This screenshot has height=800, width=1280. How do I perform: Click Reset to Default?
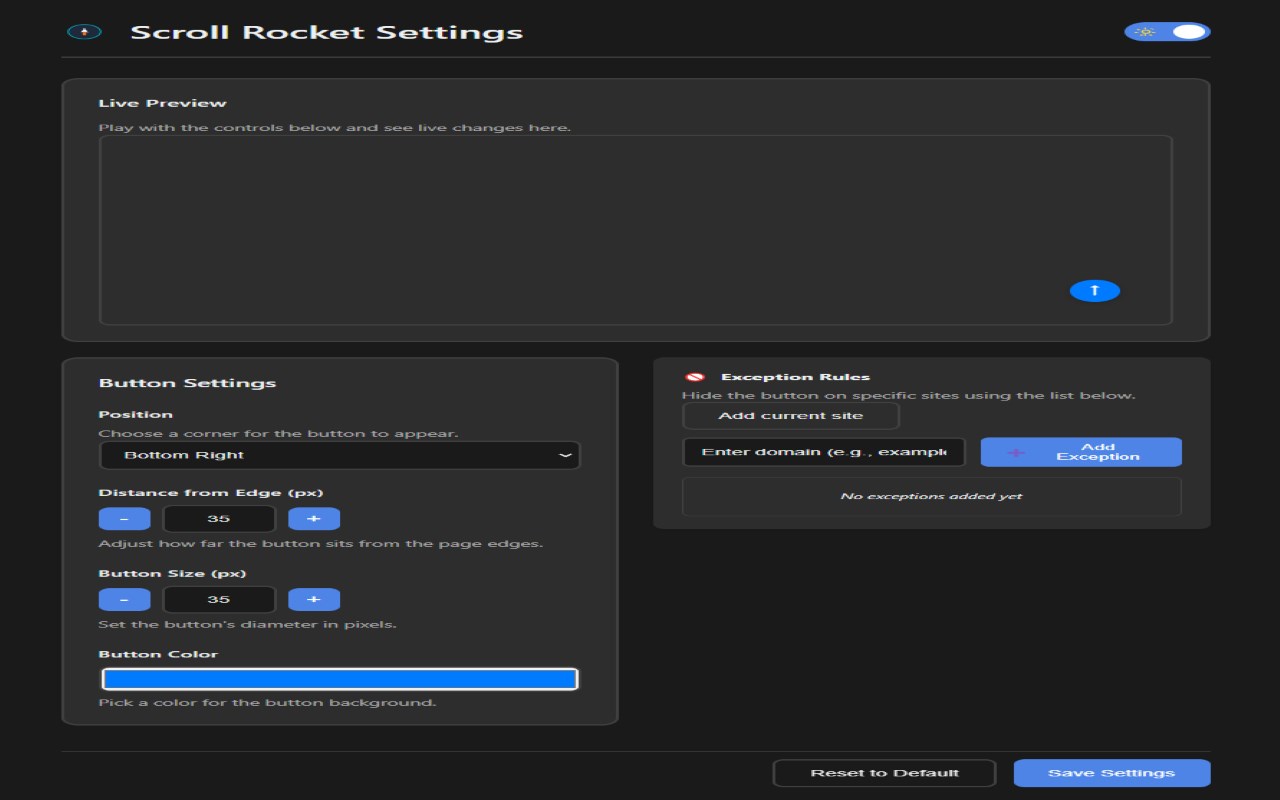coord(884,773)
